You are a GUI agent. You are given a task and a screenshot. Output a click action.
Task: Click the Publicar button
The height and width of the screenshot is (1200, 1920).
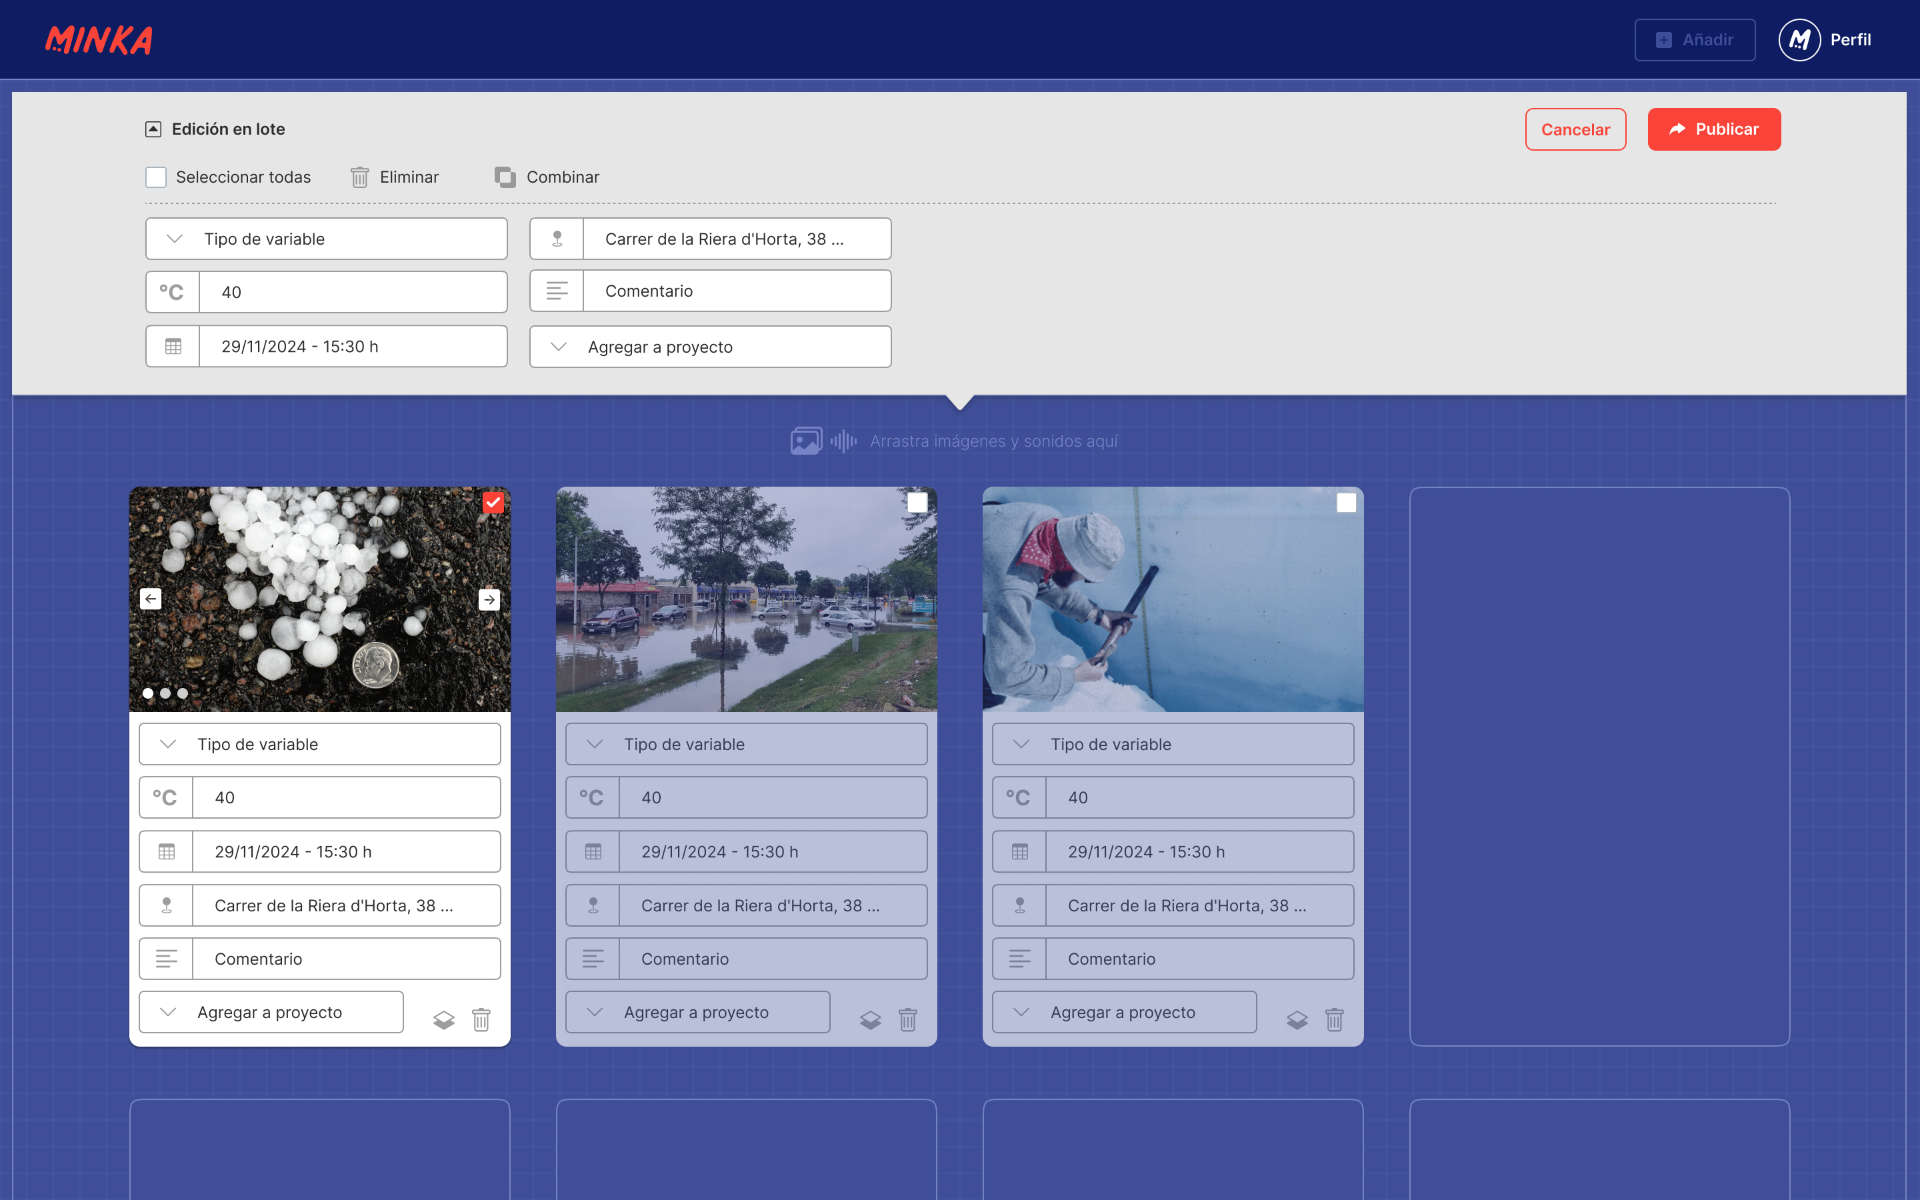point(1714,129)
